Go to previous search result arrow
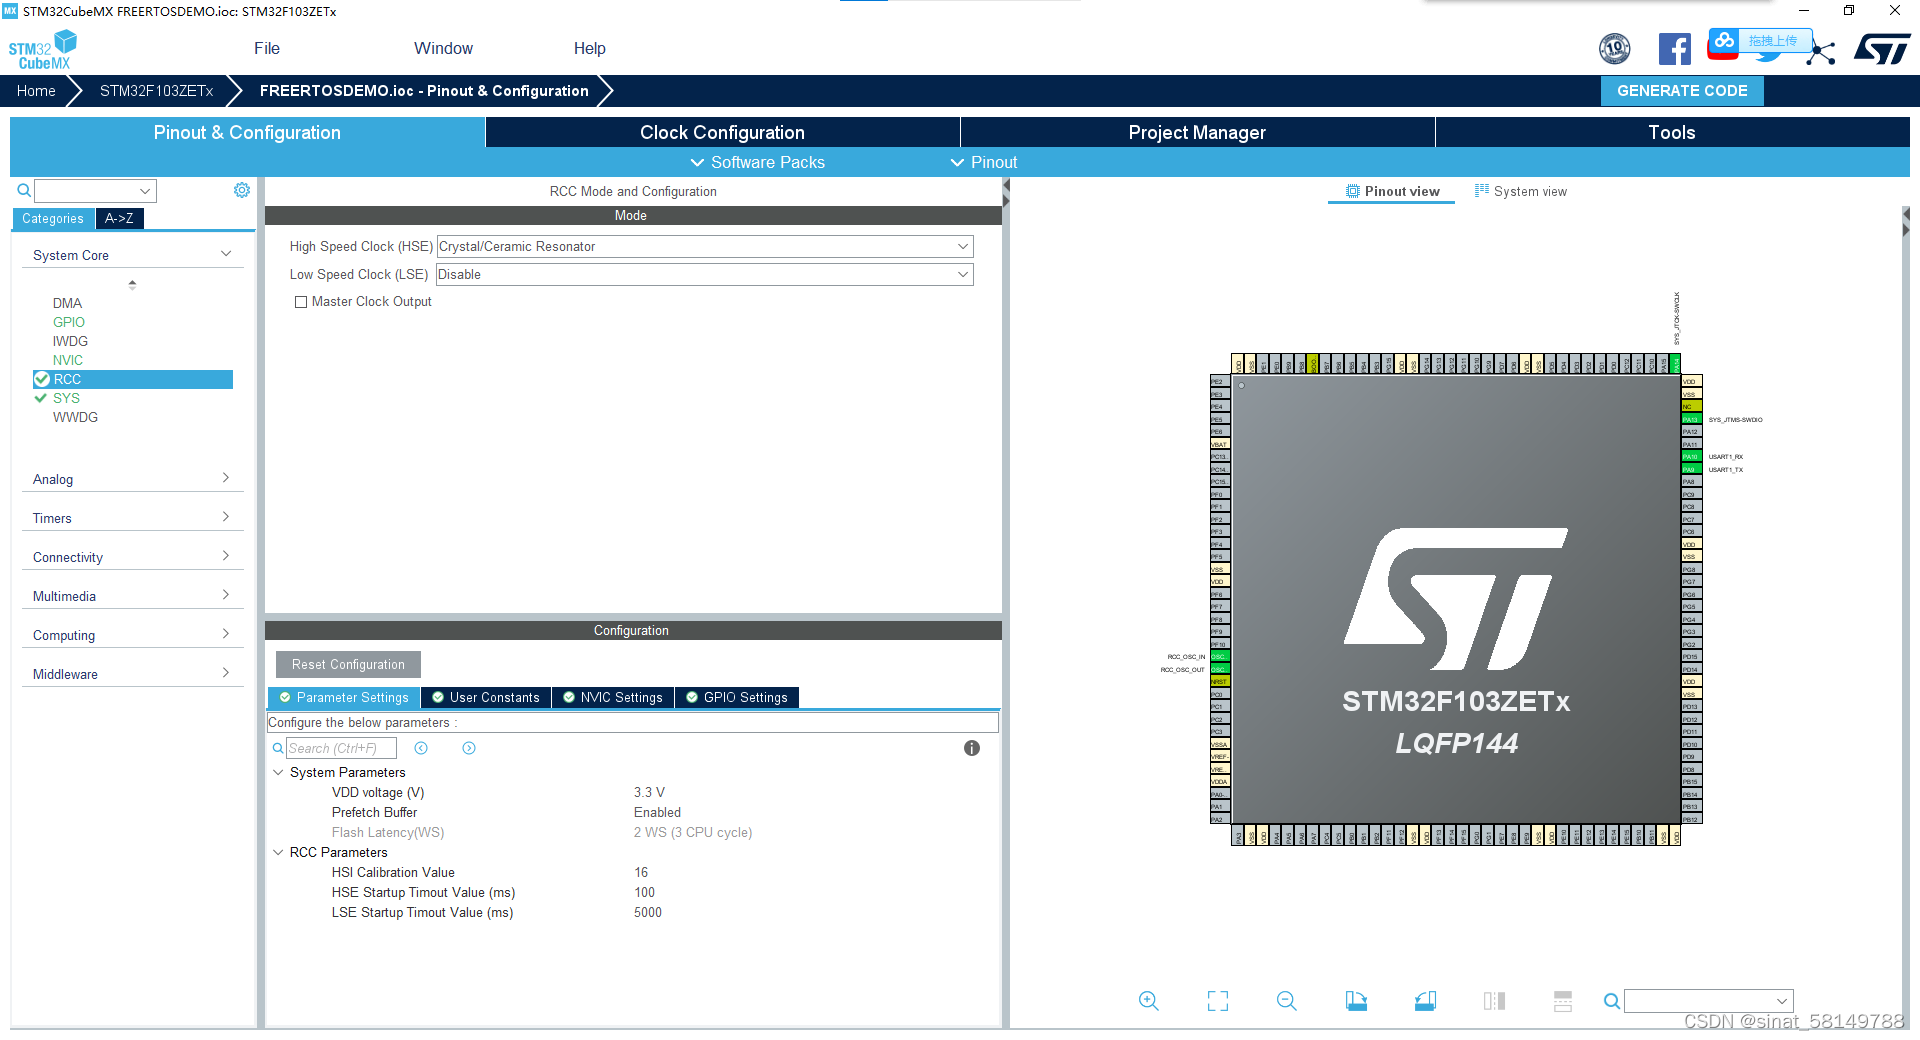 tap(421, 748)
